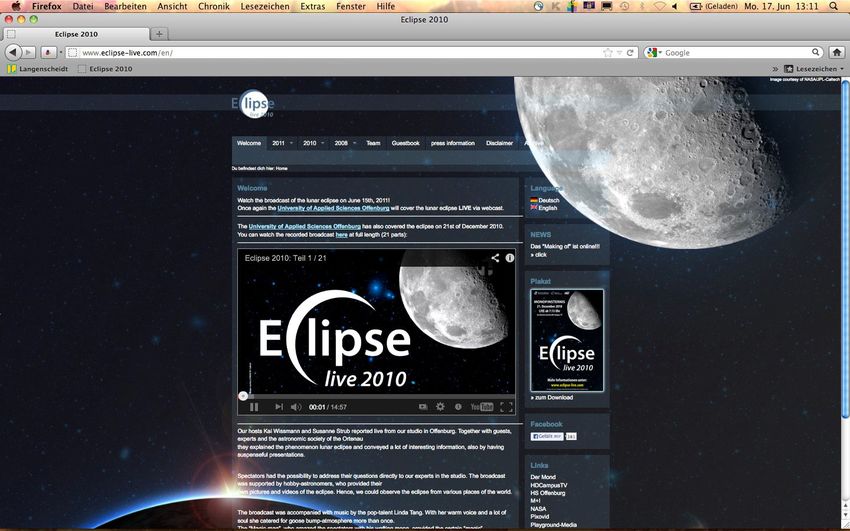Viewport: 850px width, 531px height.
Task: Click the 'here' recorded broadcast link
Action: coord(342,235)
